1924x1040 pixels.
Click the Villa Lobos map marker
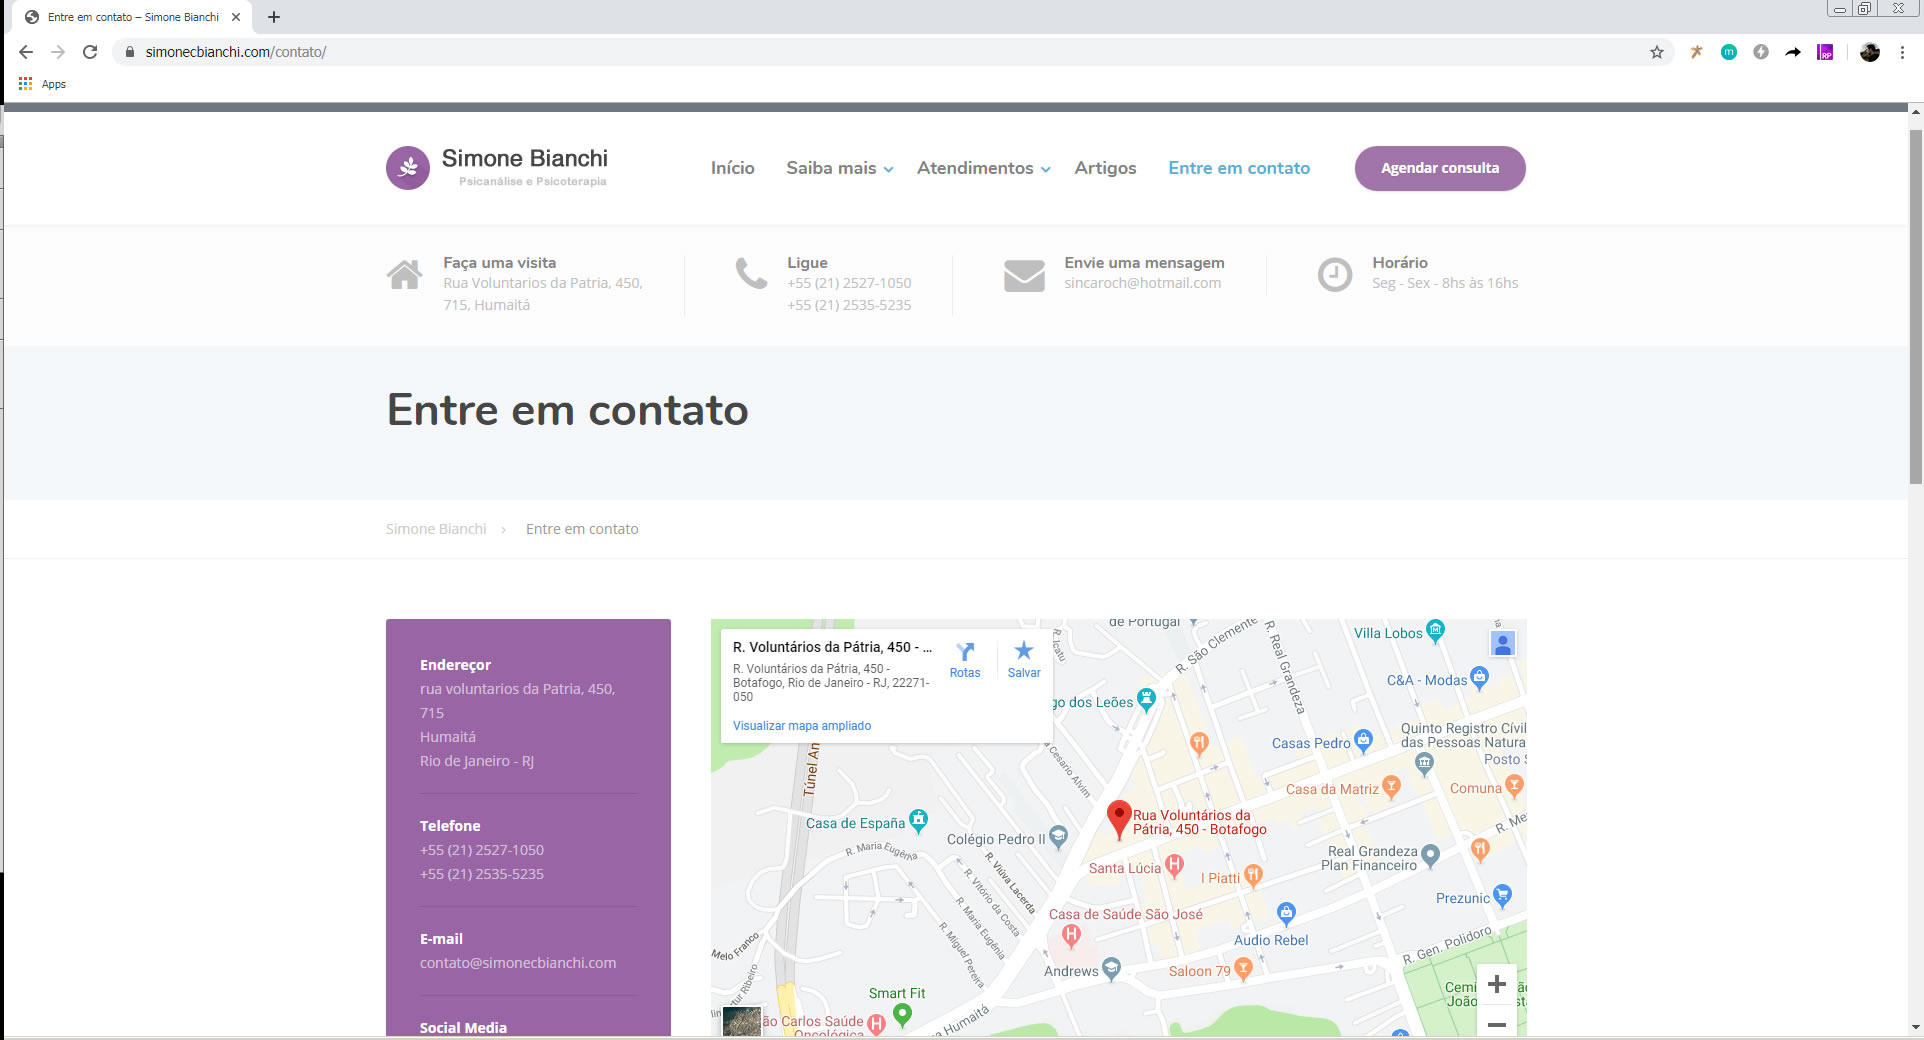pyautogui.click(x=1435, y=630)
